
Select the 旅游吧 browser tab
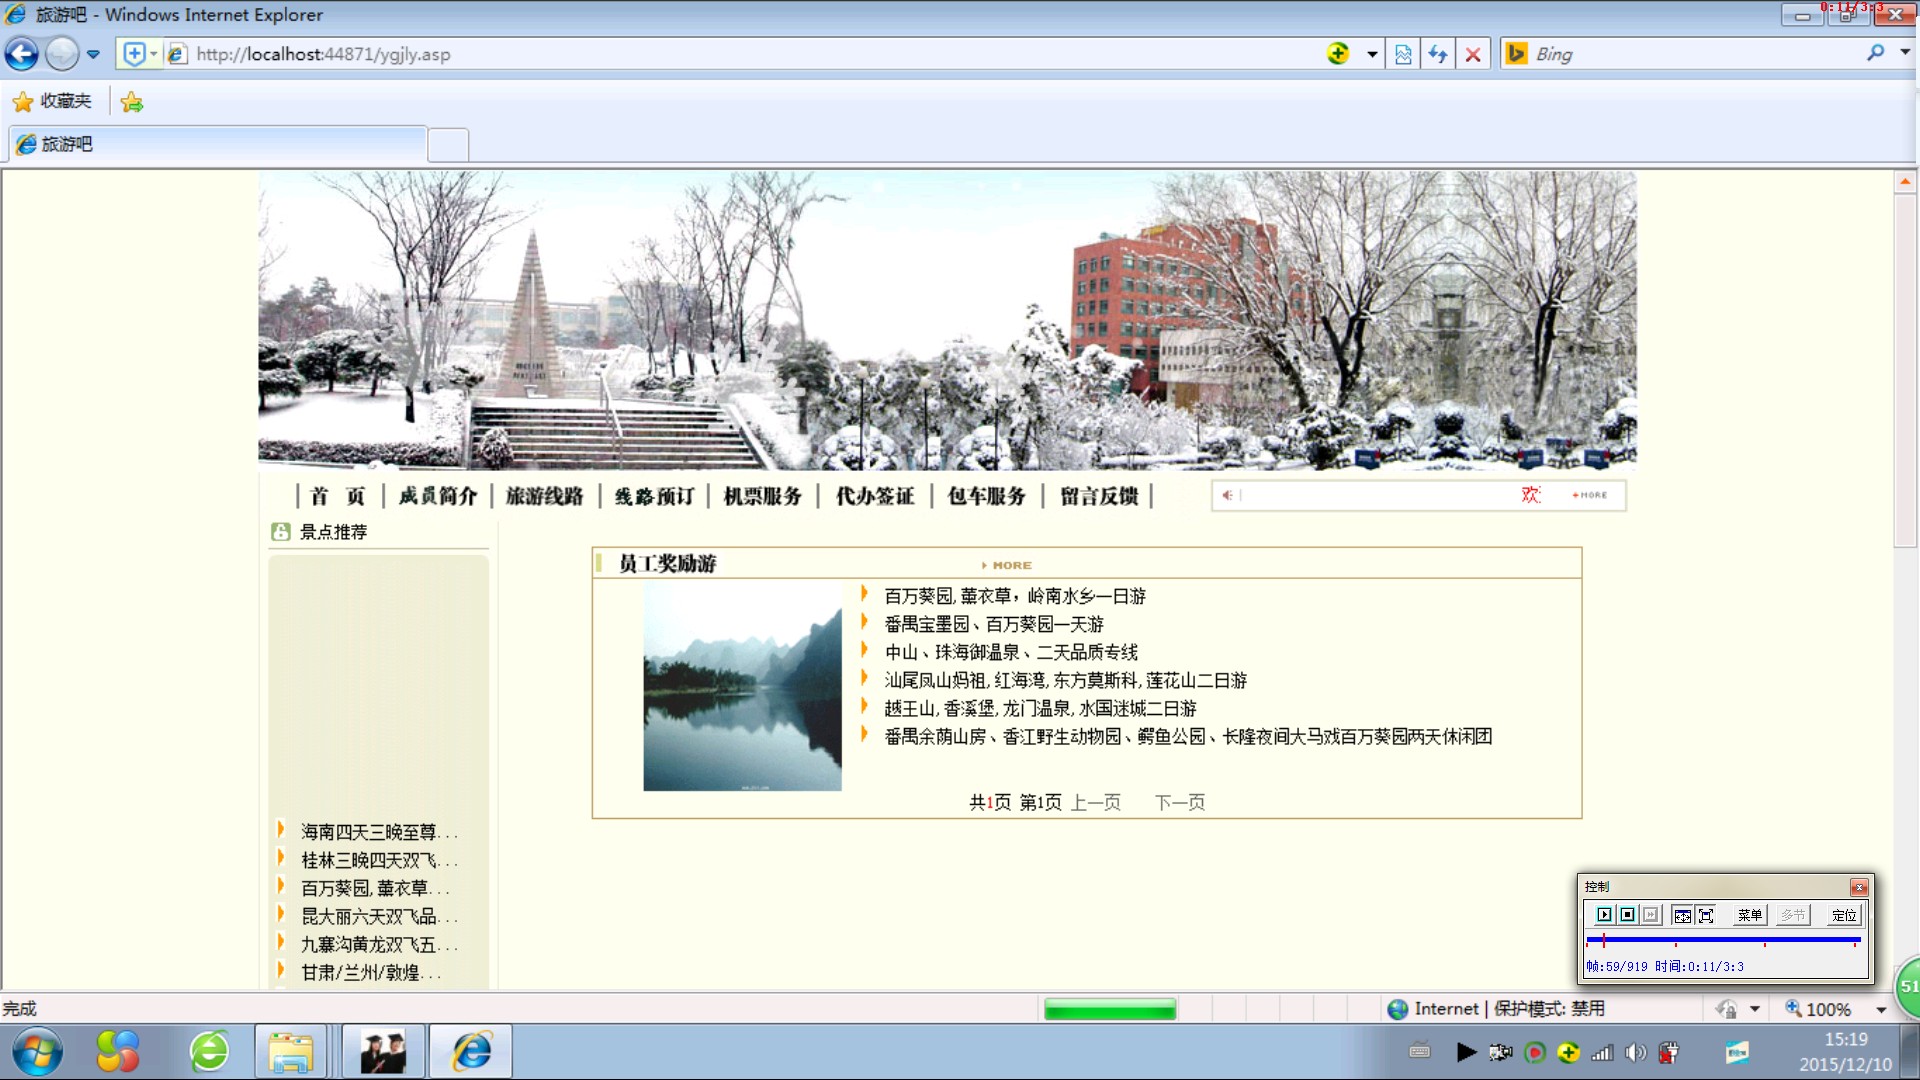pyautogui.click(x=218, y=144)
